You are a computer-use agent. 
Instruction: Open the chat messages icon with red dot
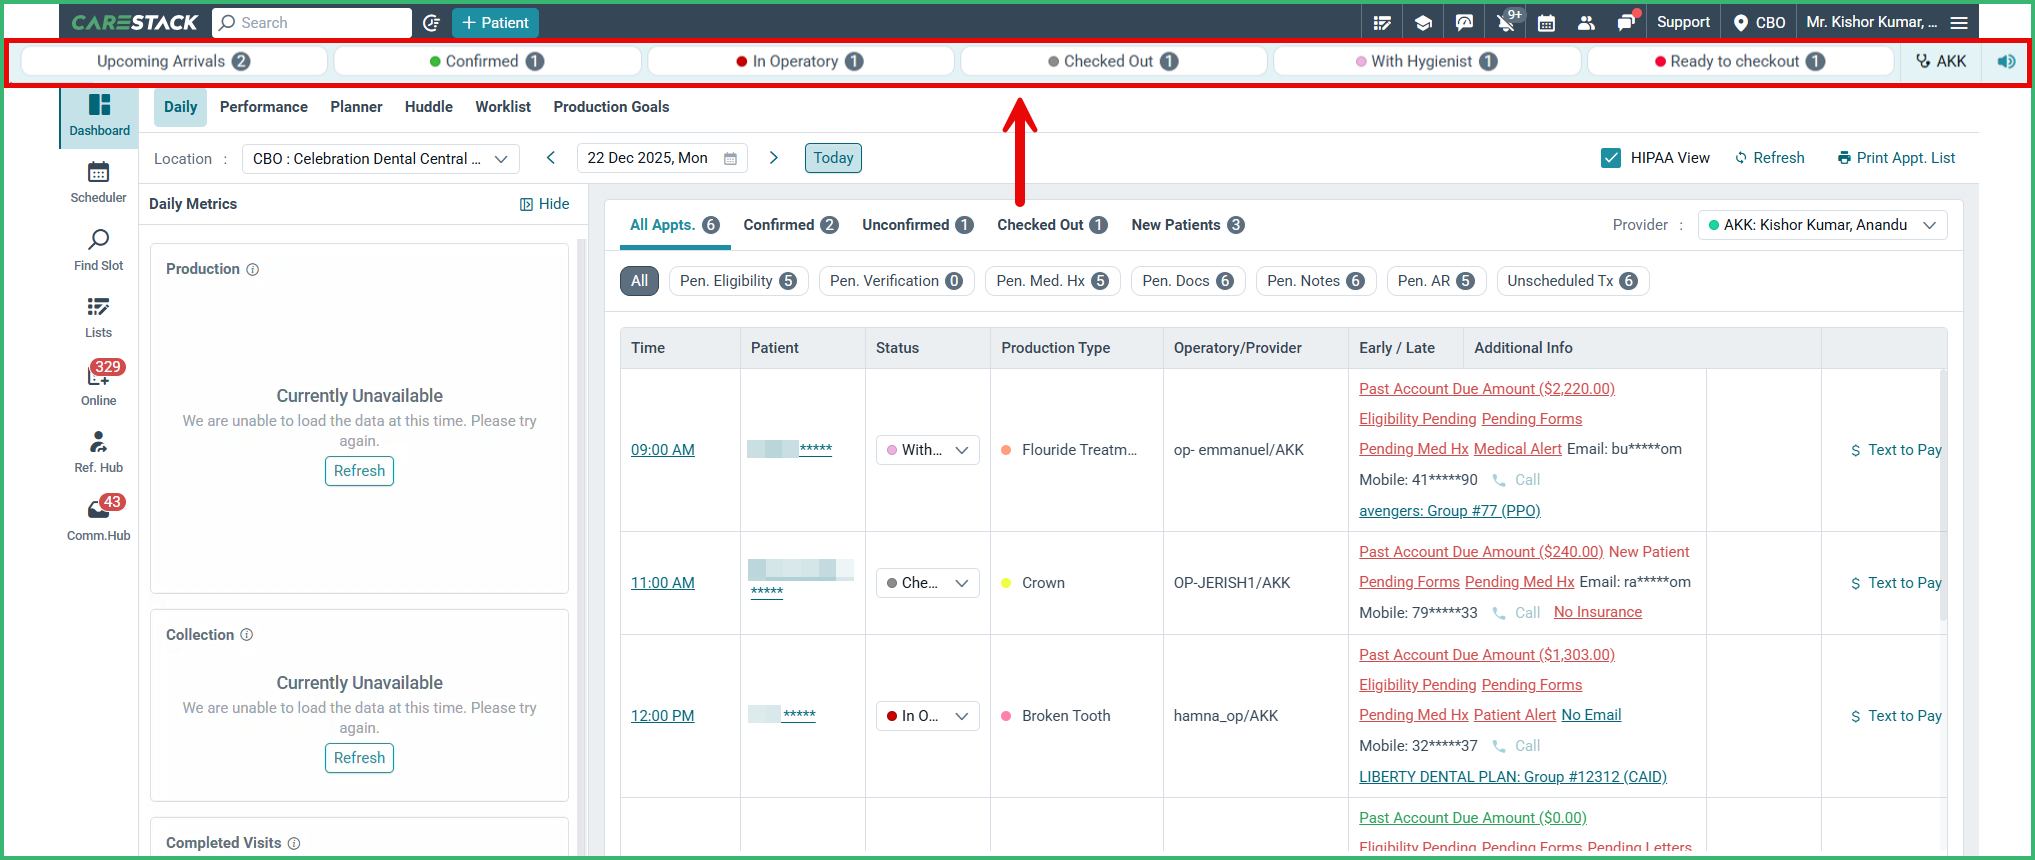coord(1626,22)
